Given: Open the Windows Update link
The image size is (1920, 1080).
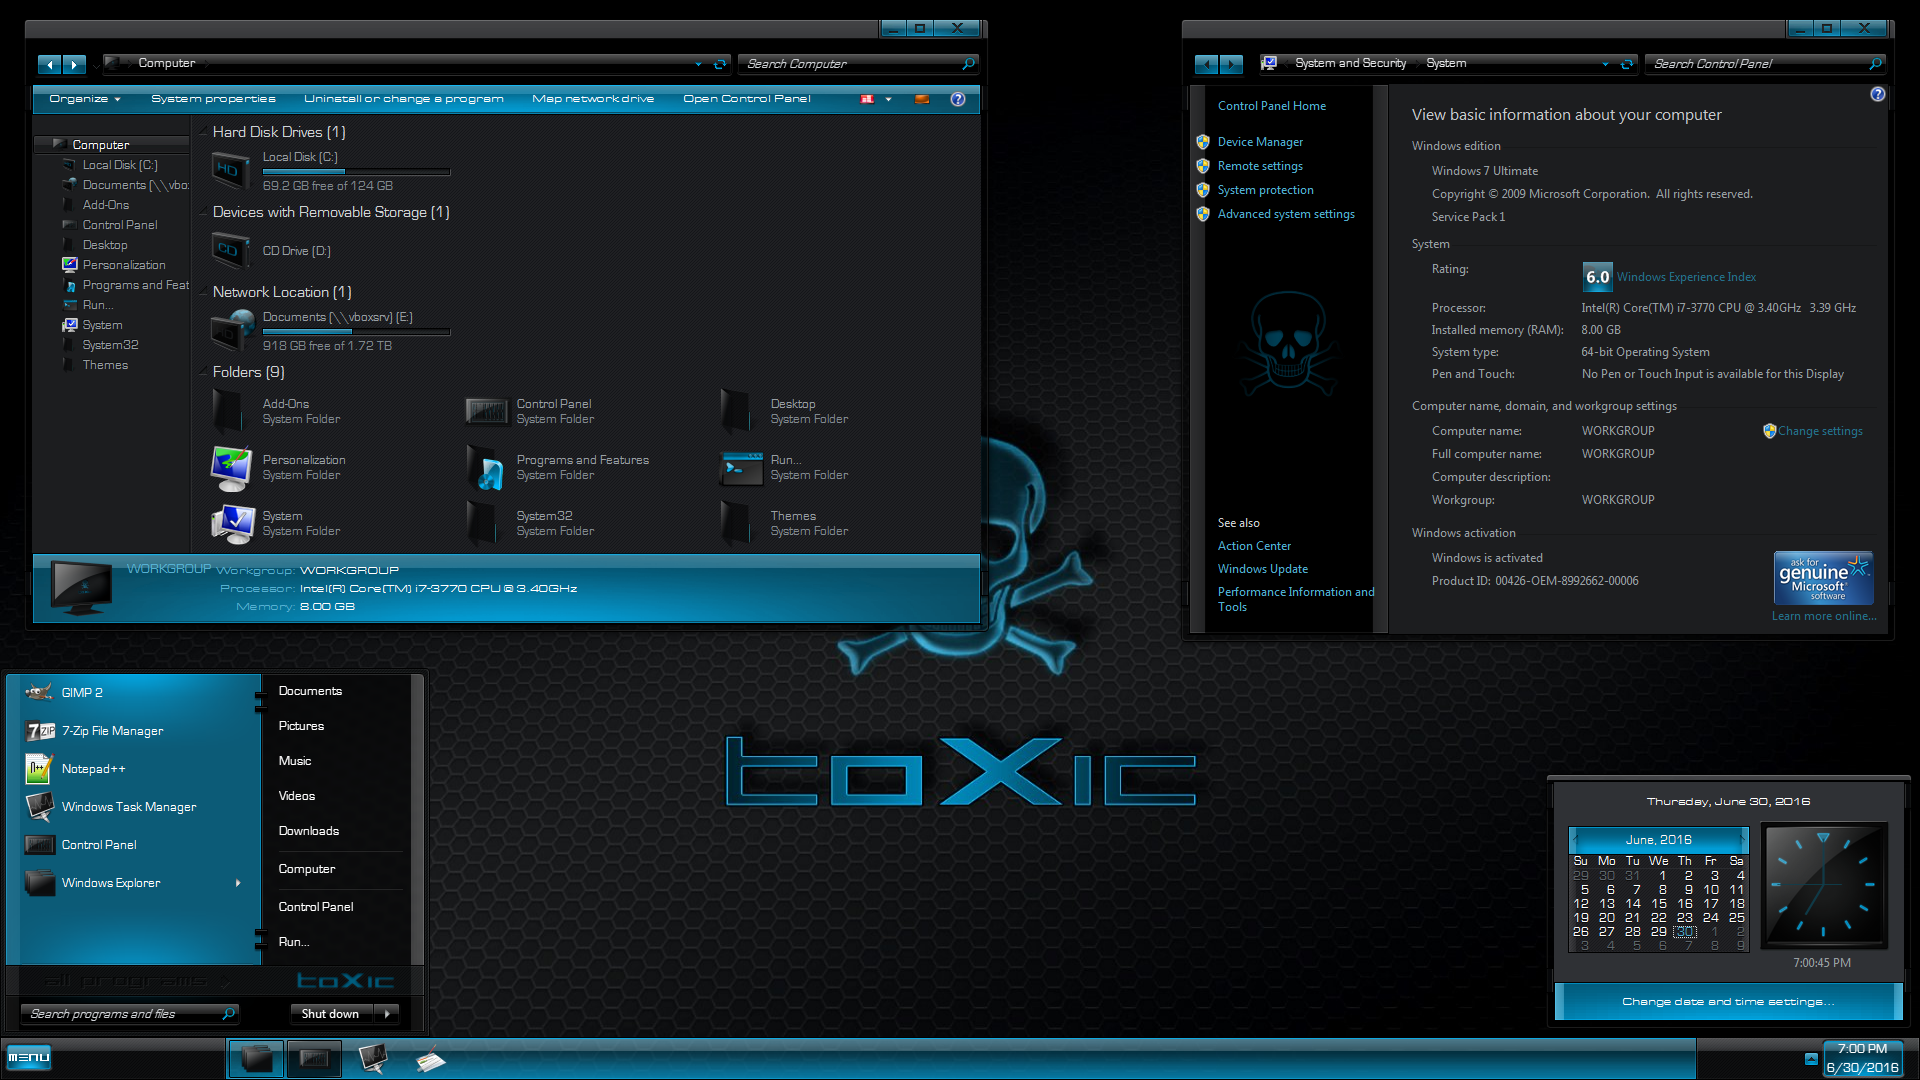Looking at the screenshot, I should click(1262, 569).
